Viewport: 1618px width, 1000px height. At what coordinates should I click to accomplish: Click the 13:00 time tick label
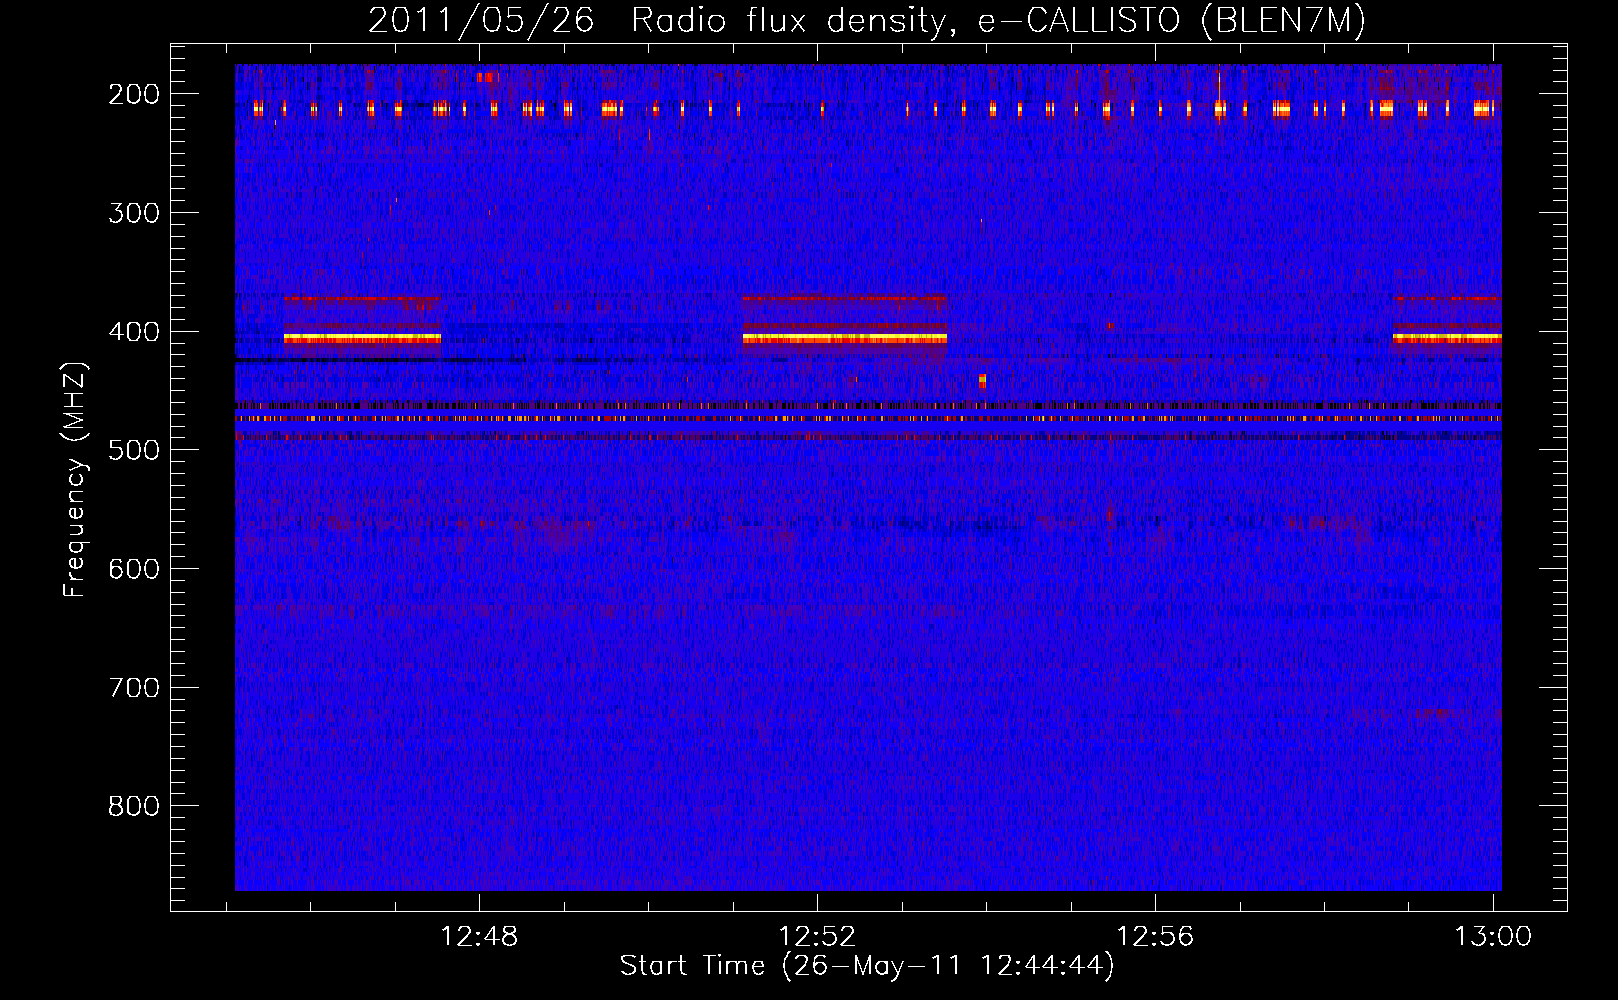click(1493, 937)
